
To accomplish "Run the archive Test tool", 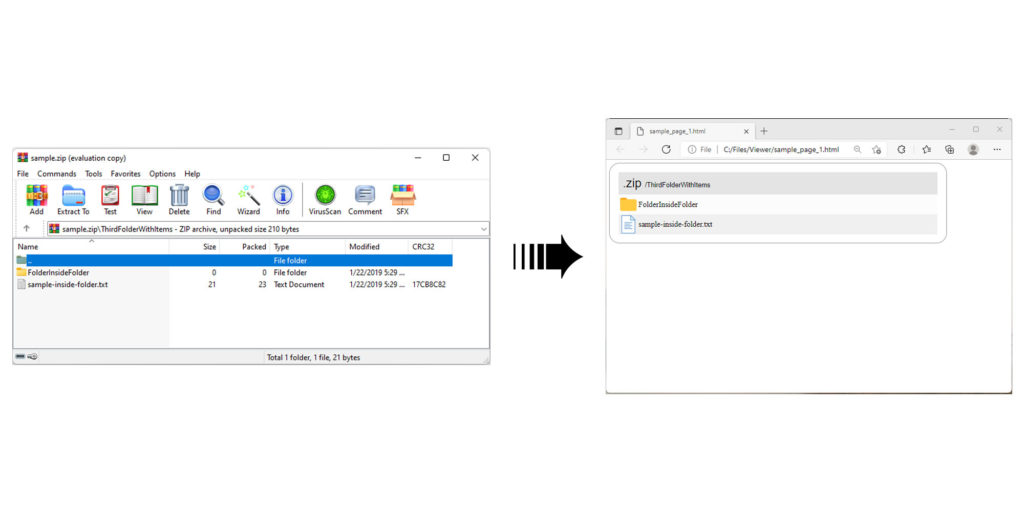I will pyautogui.click(x=110, y=198).
